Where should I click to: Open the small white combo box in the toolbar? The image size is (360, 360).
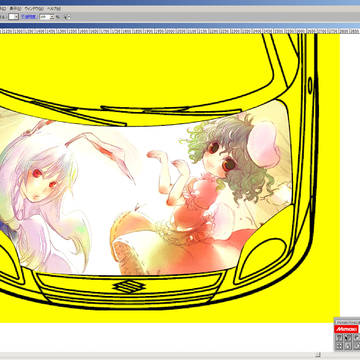[x=13, y=16]
